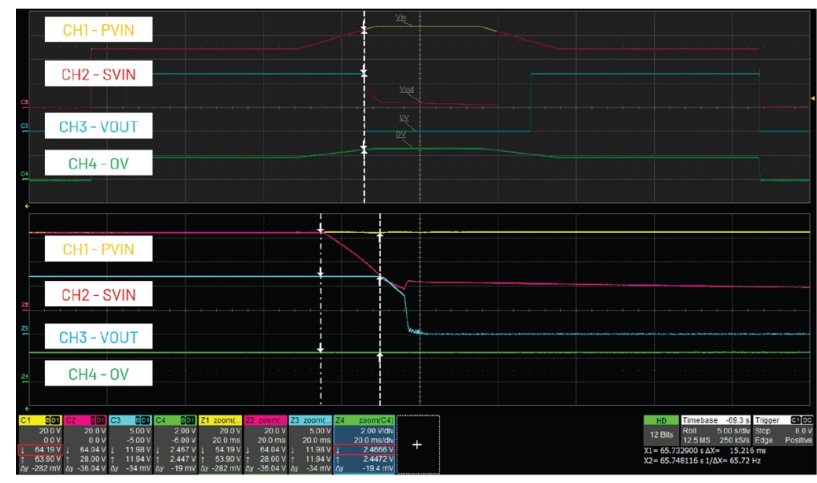
Task: Select the C4 channel descriptor box
Action: click(176, 439)
